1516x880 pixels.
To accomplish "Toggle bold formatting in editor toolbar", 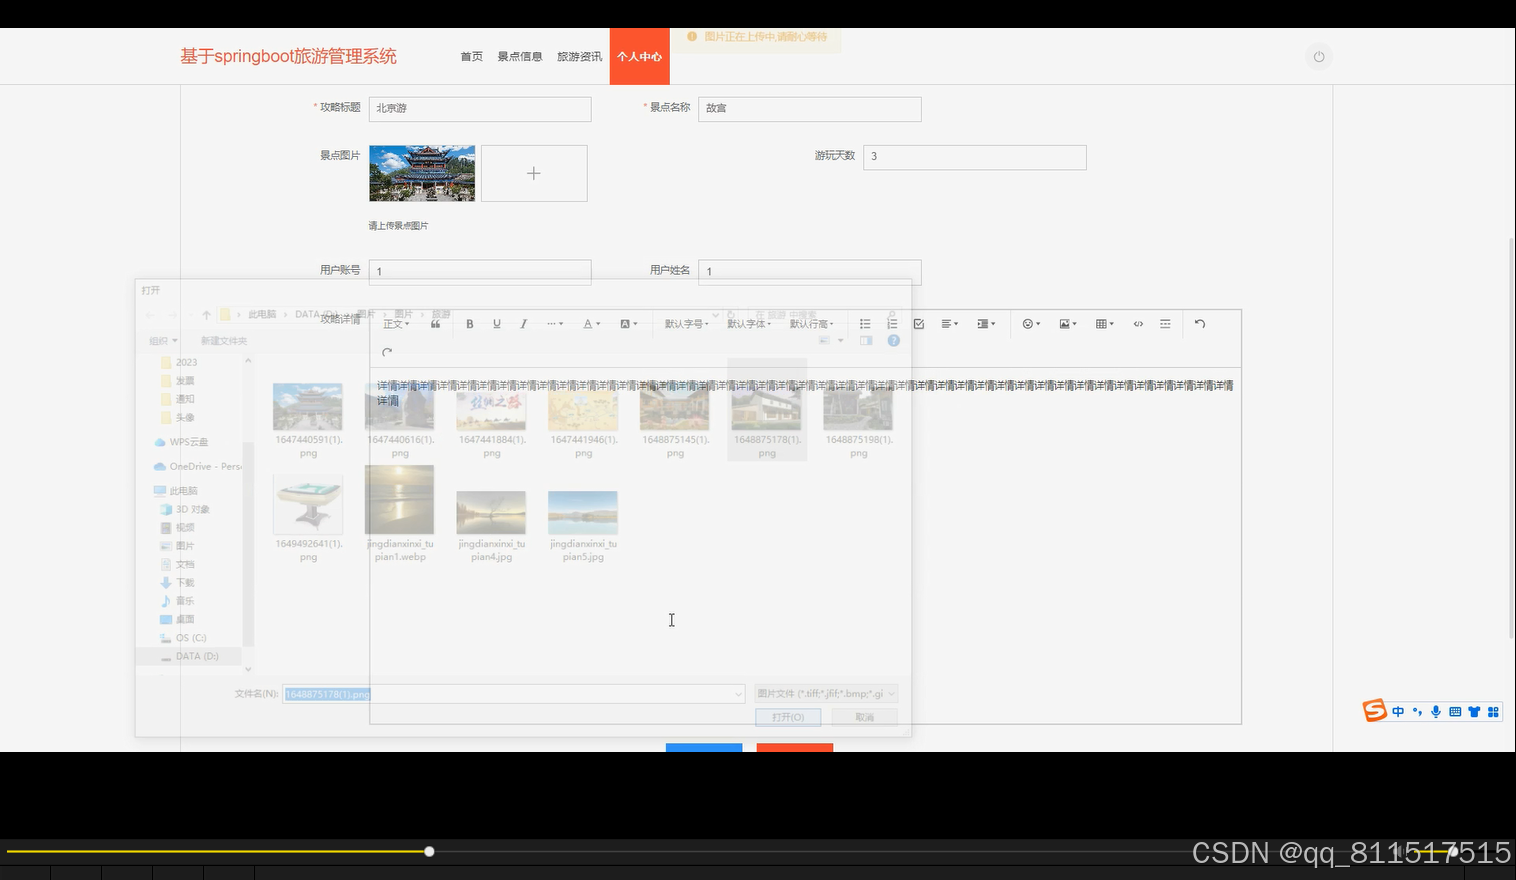I will pyautogui.click(x=469, y=324).
